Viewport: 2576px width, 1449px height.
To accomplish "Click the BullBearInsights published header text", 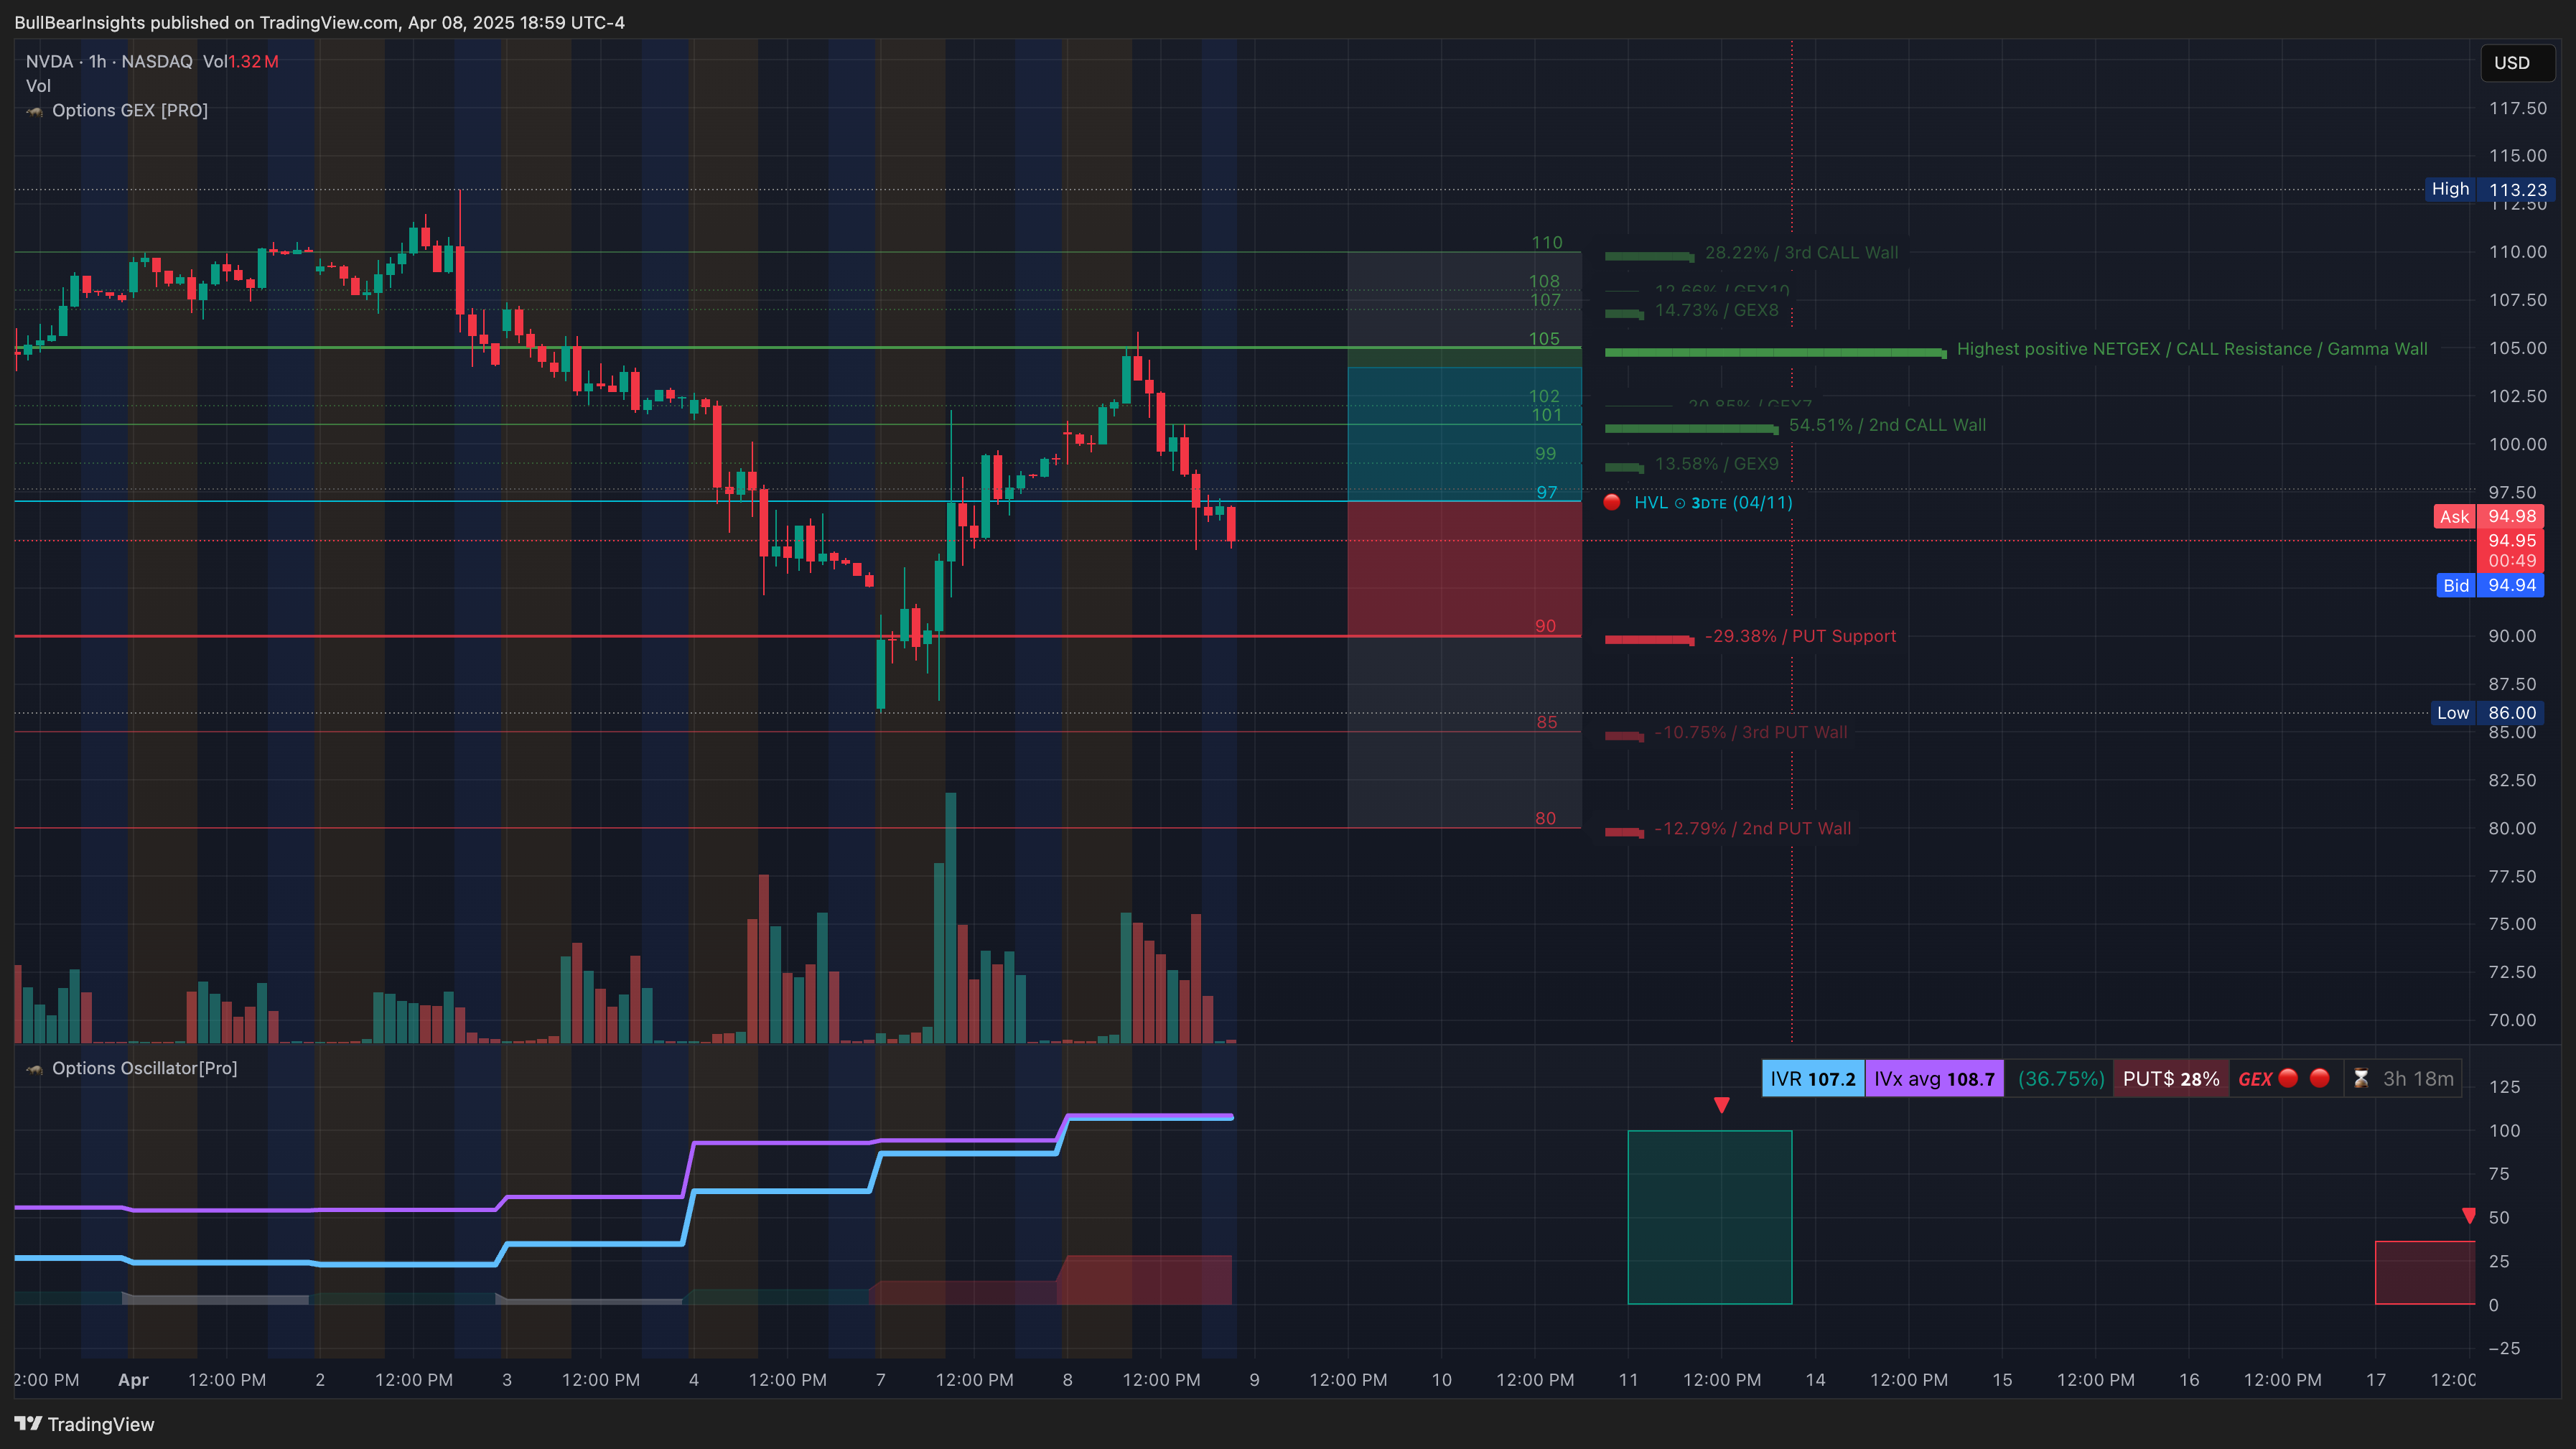I will pos(320,22).
